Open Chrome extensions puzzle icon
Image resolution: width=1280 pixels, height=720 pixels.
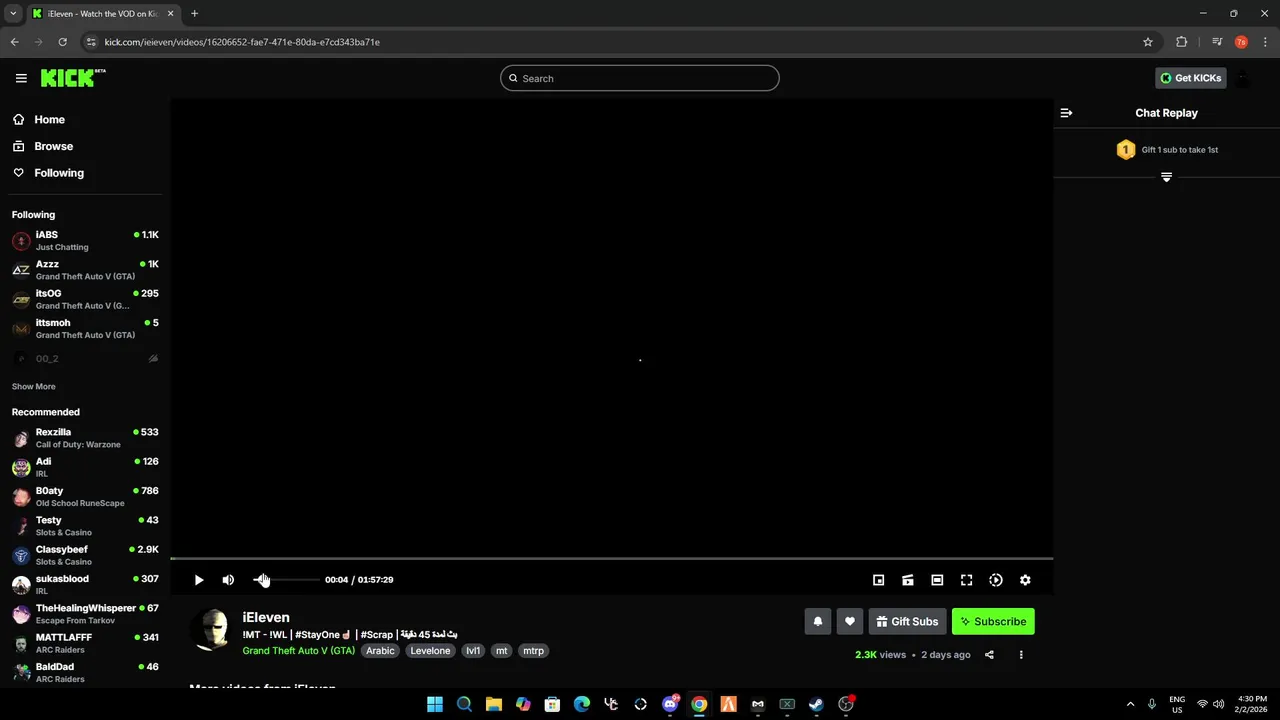pos(1182,42)
